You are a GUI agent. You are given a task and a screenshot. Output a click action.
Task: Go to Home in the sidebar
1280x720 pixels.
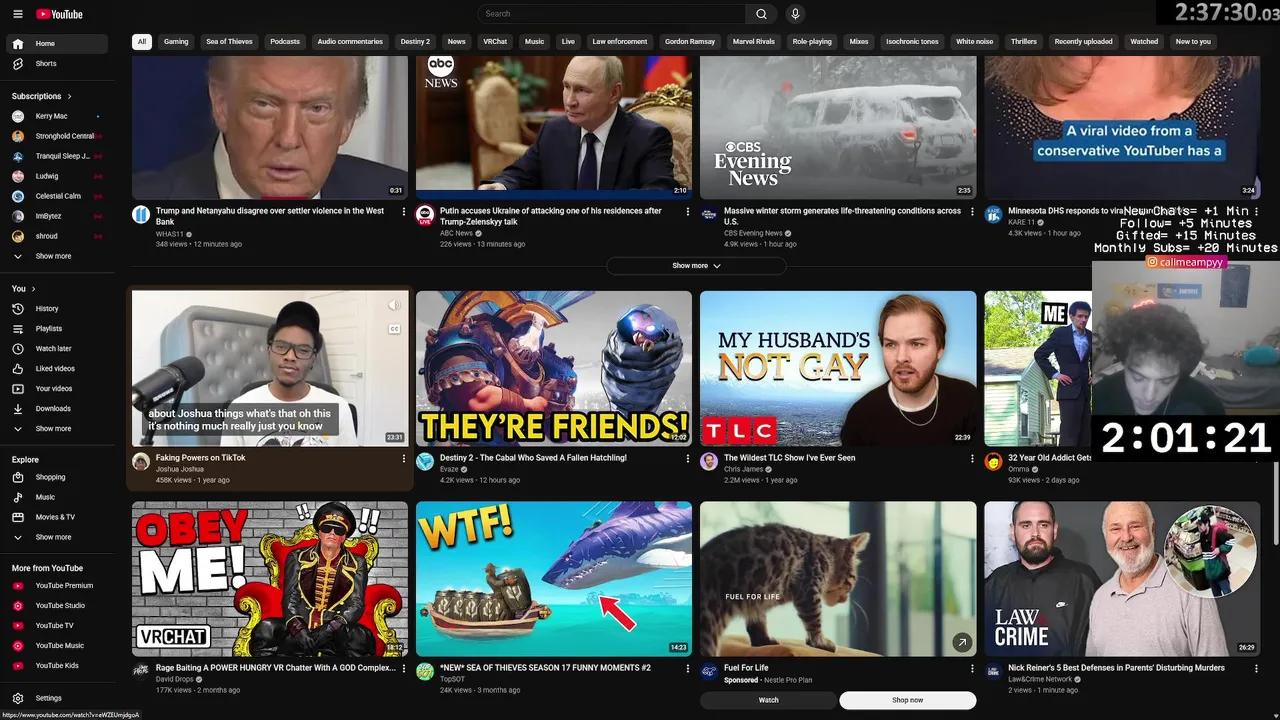[58, 44]
